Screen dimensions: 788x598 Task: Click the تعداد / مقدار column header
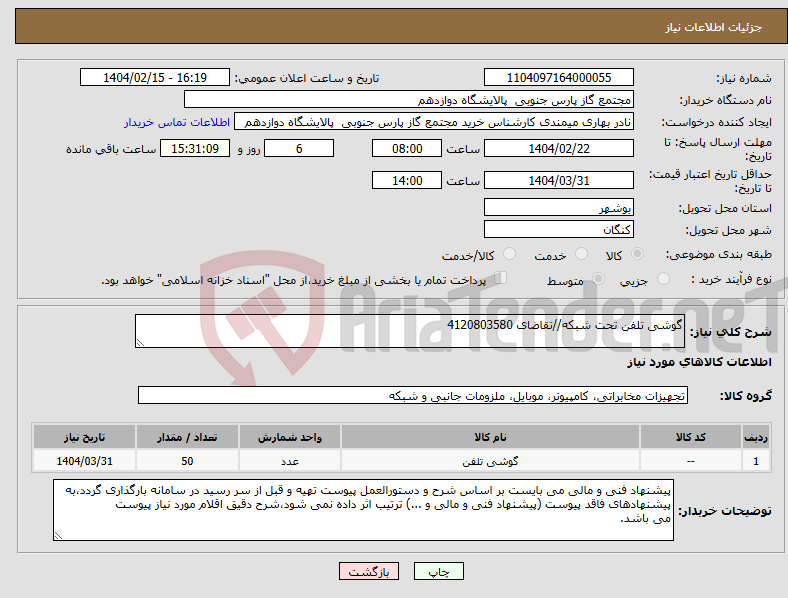click(x=187, y=437)
